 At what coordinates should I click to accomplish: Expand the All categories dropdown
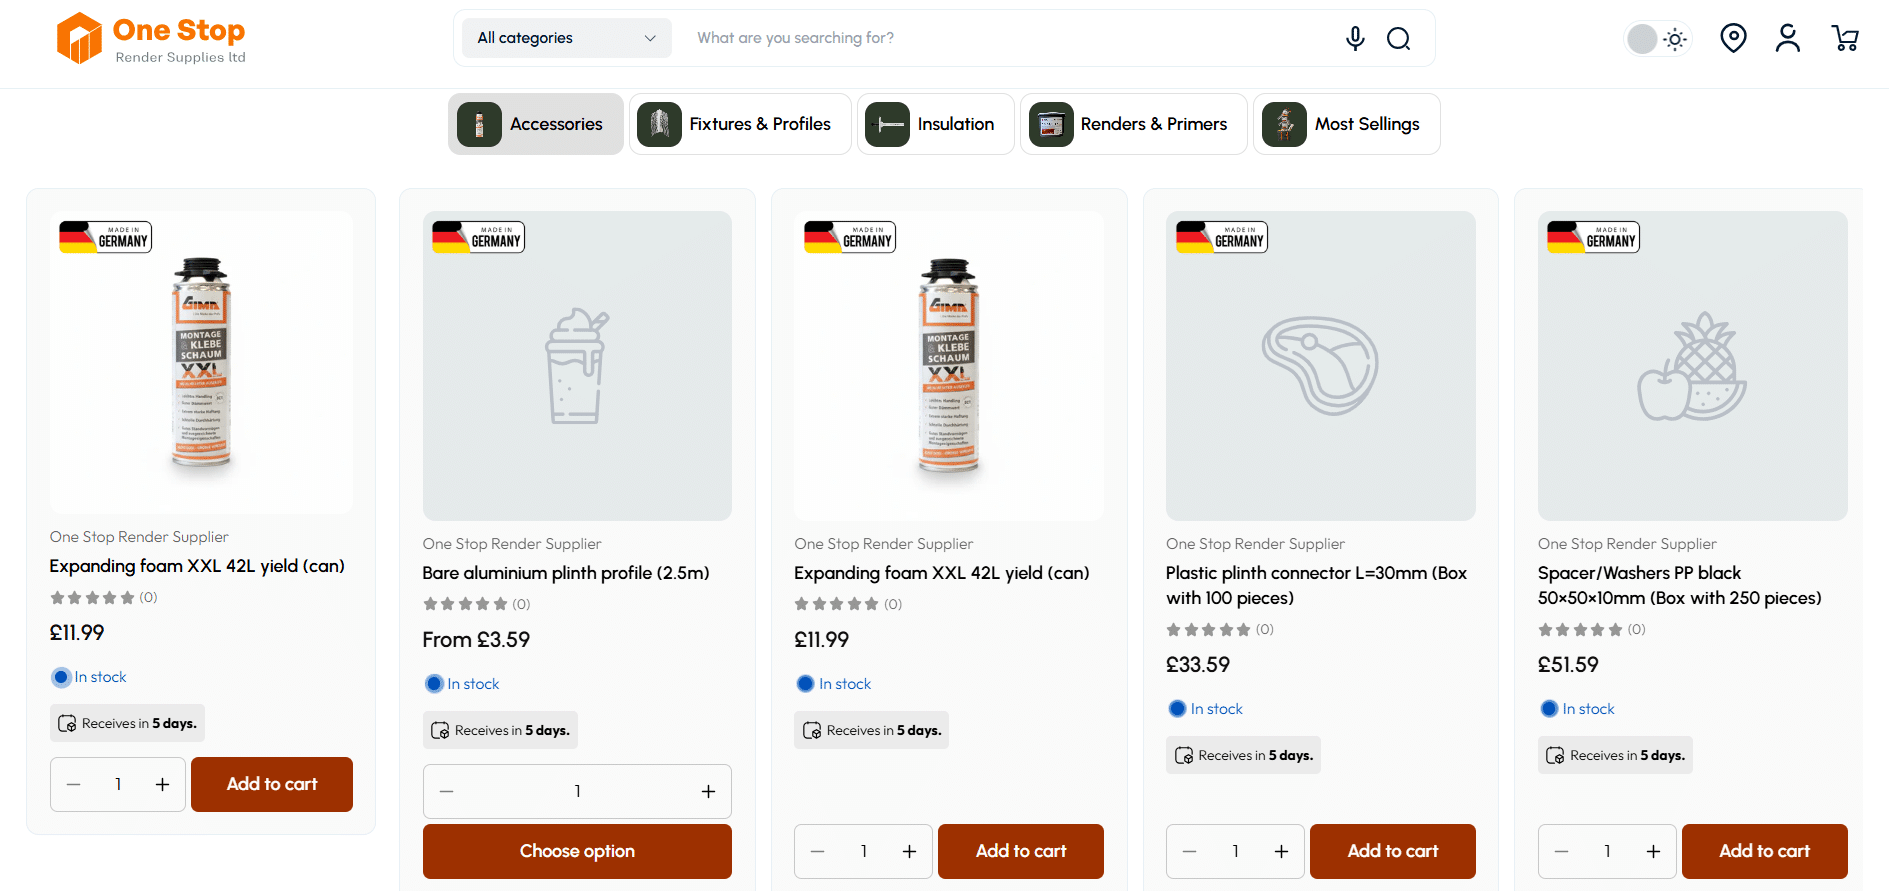pyautogui.click(x=567, y=38)
